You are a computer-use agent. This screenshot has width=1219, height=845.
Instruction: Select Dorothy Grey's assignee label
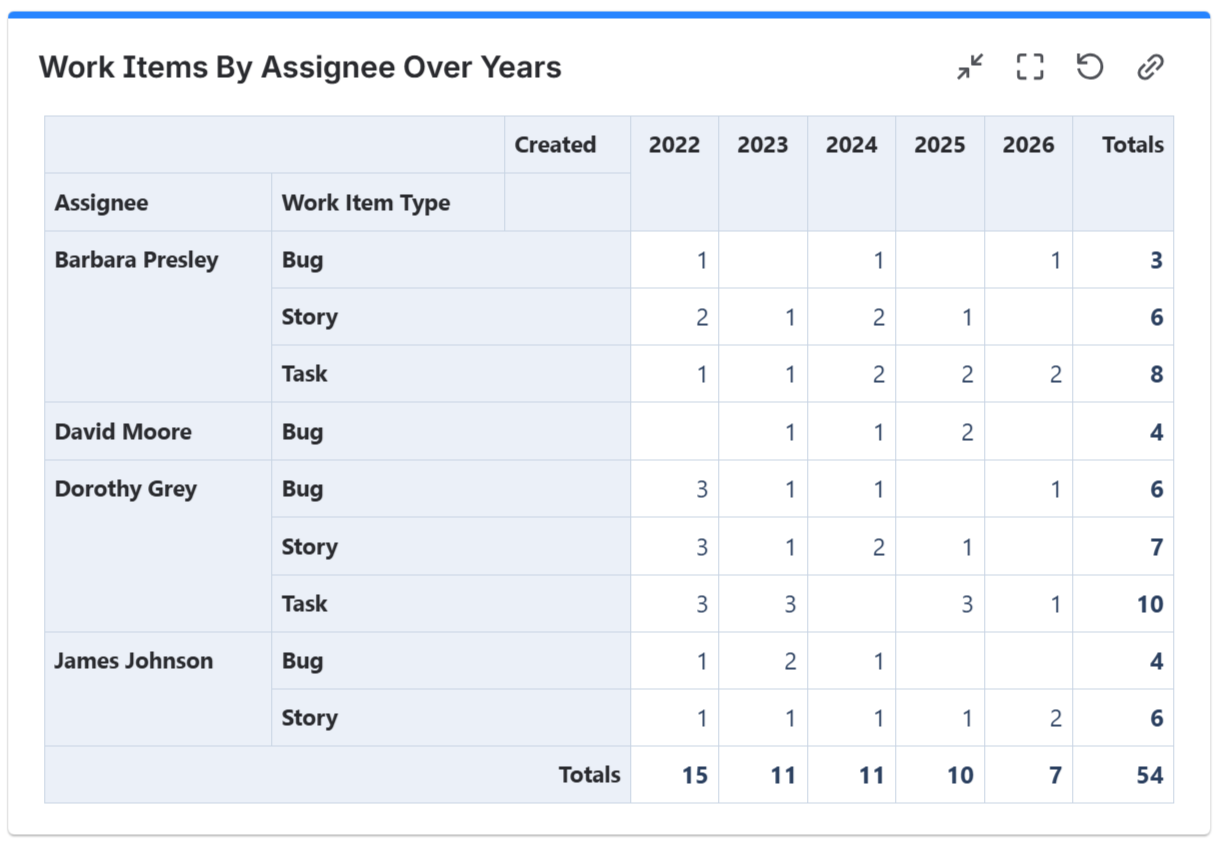point(125,489)
